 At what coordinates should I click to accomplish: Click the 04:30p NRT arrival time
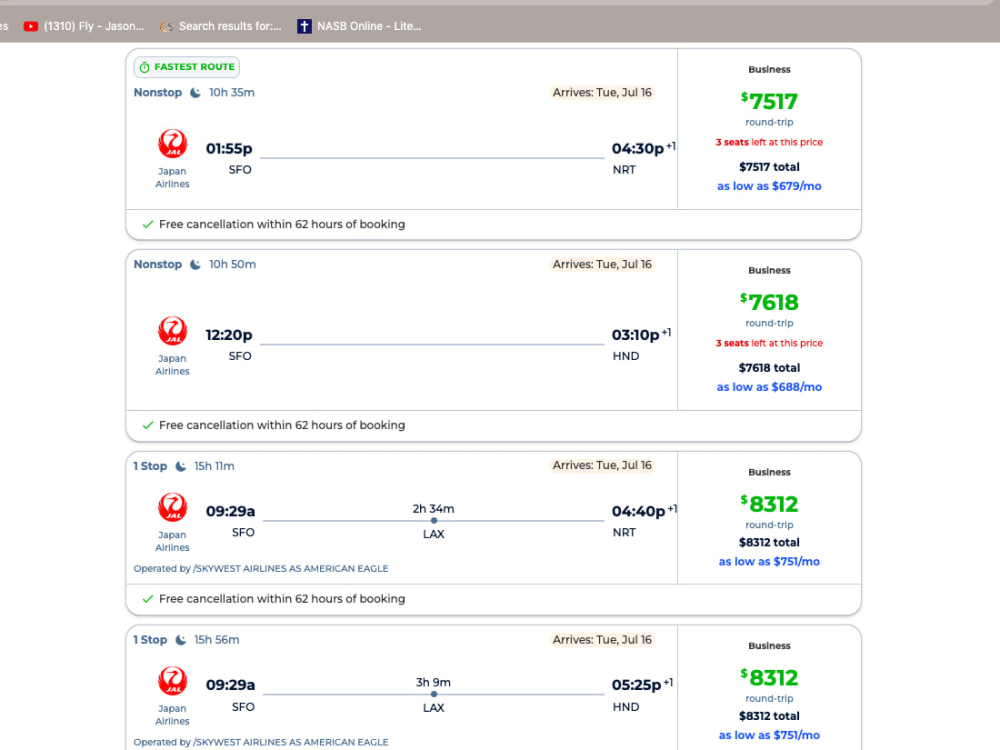coord(638,149)
